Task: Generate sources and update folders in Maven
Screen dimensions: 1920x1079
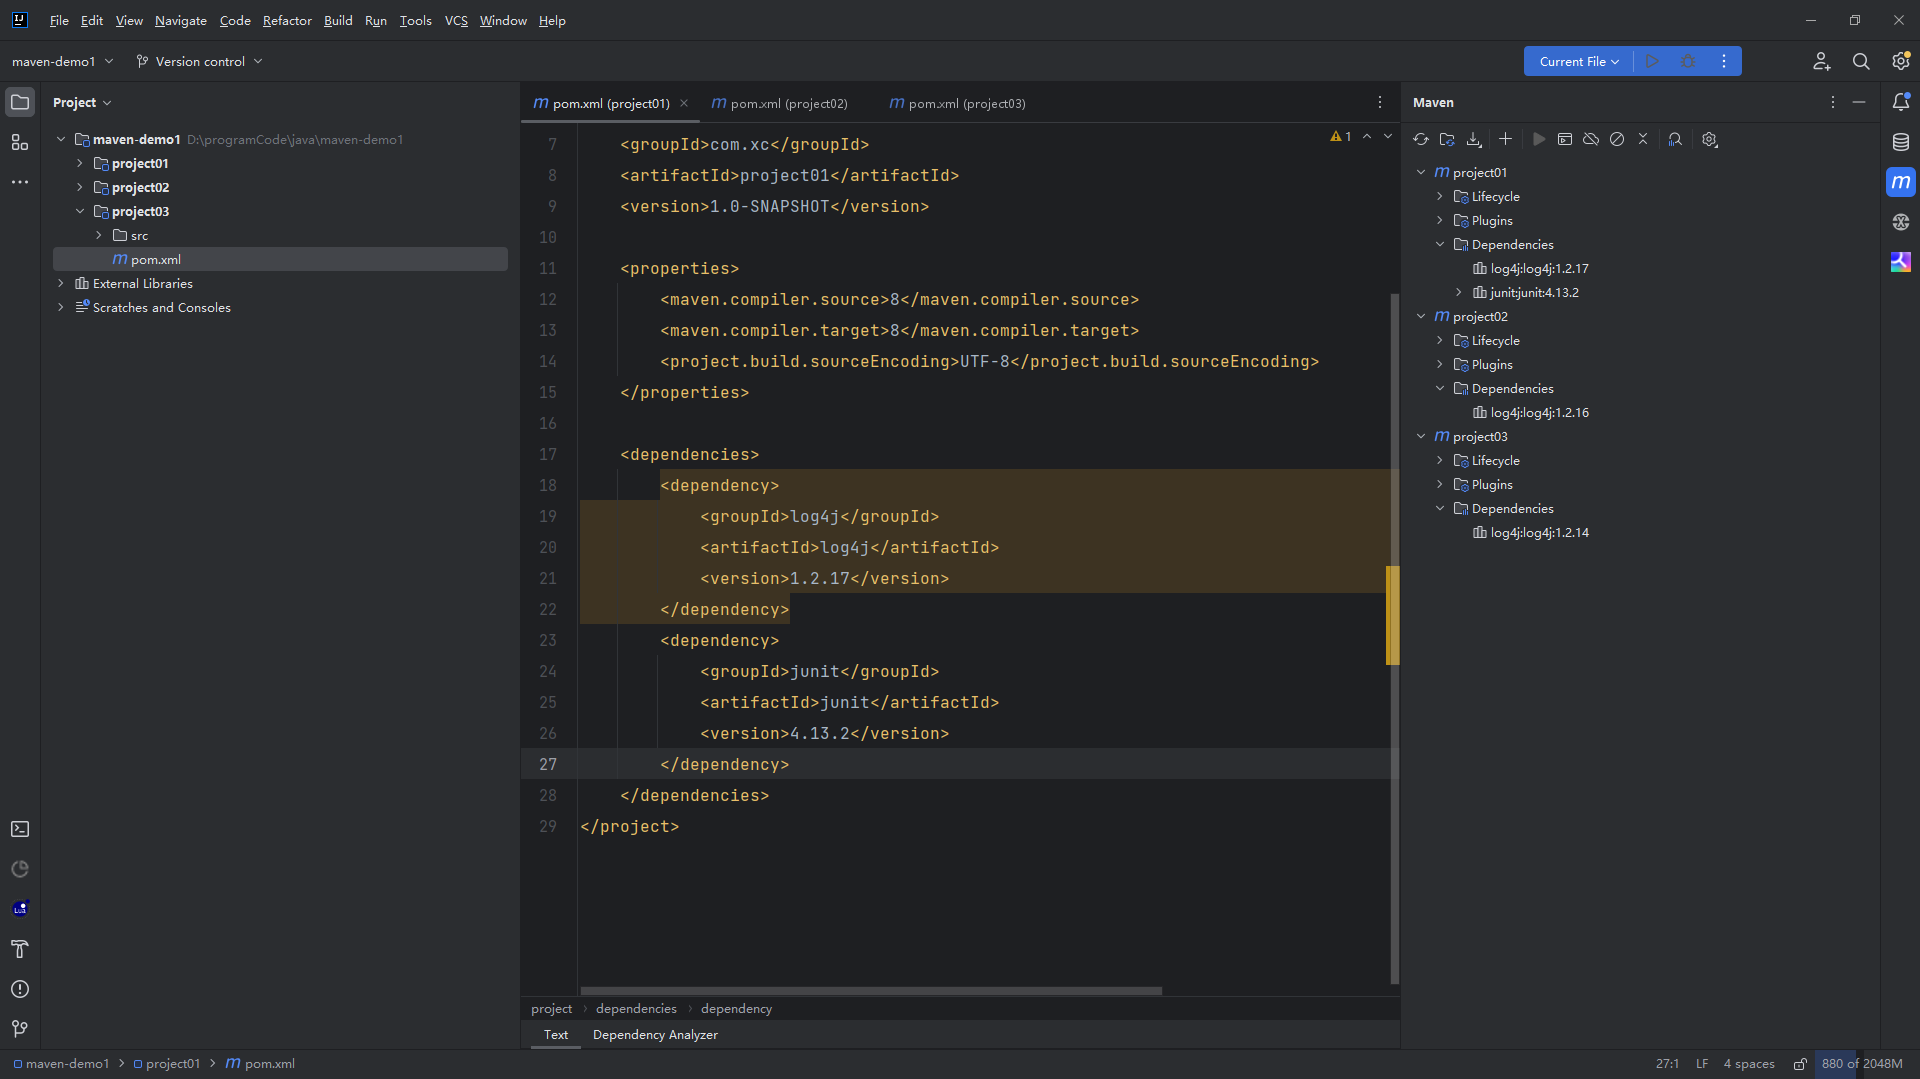Action: 1447,140
